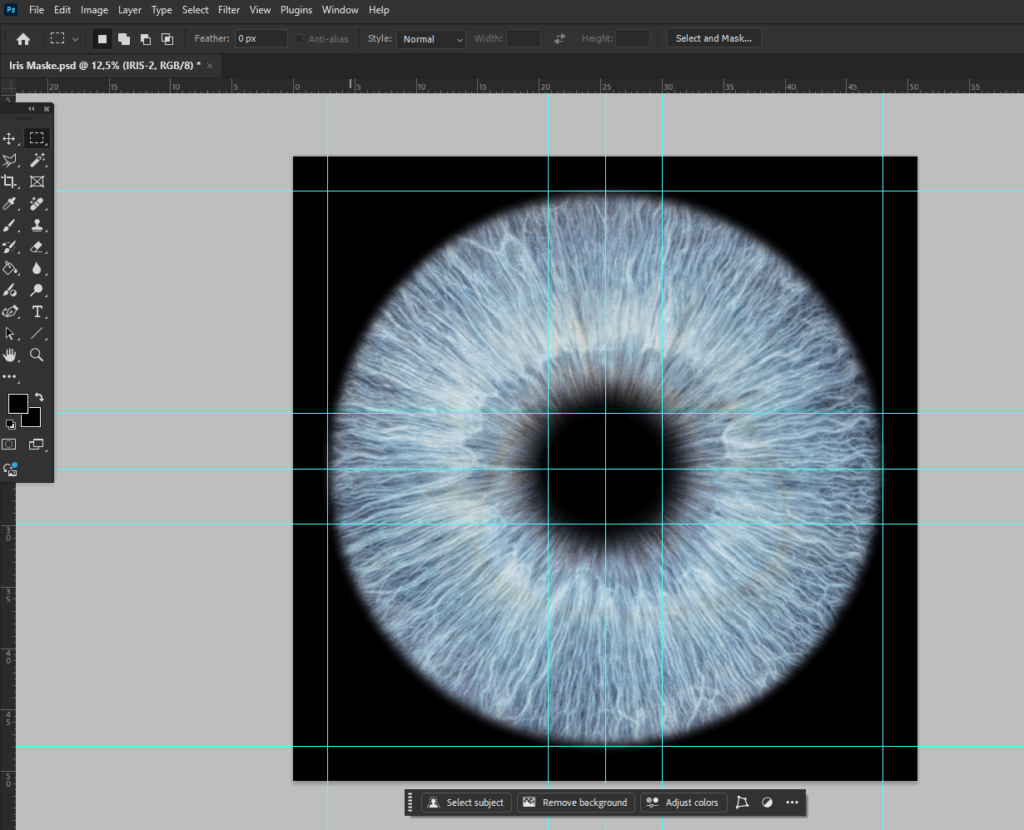Select the Move tool

[x=11, y=139]
